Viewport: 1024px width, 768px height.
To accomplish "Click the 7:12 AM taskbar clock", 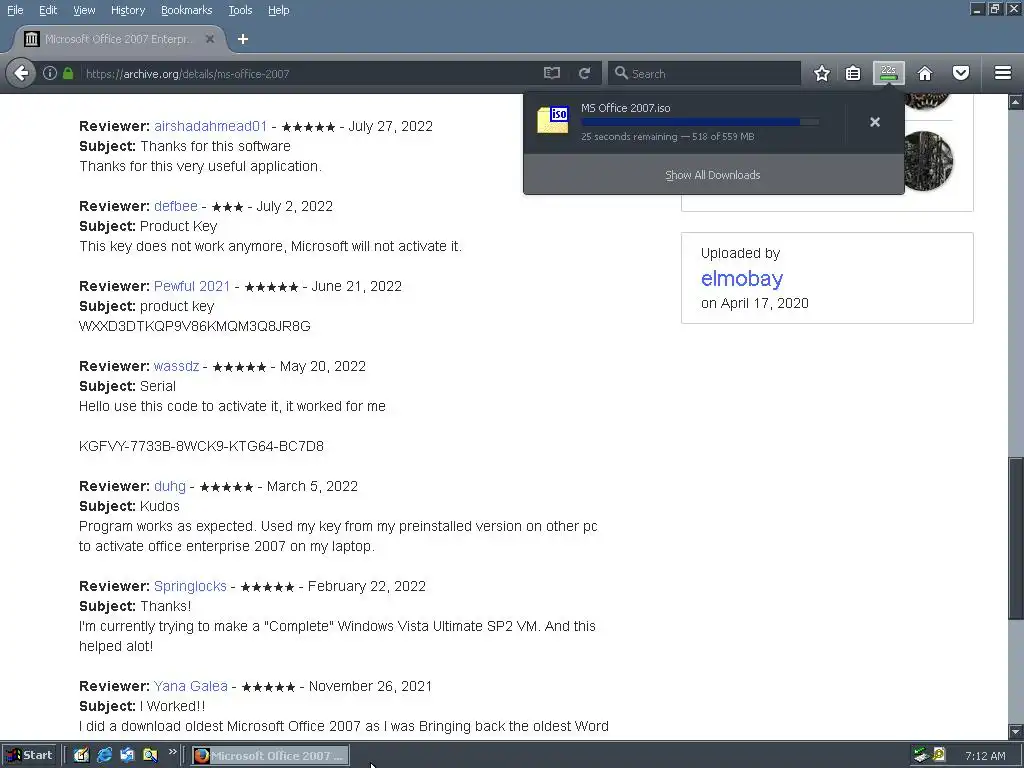I will click(x=985, y=756).
